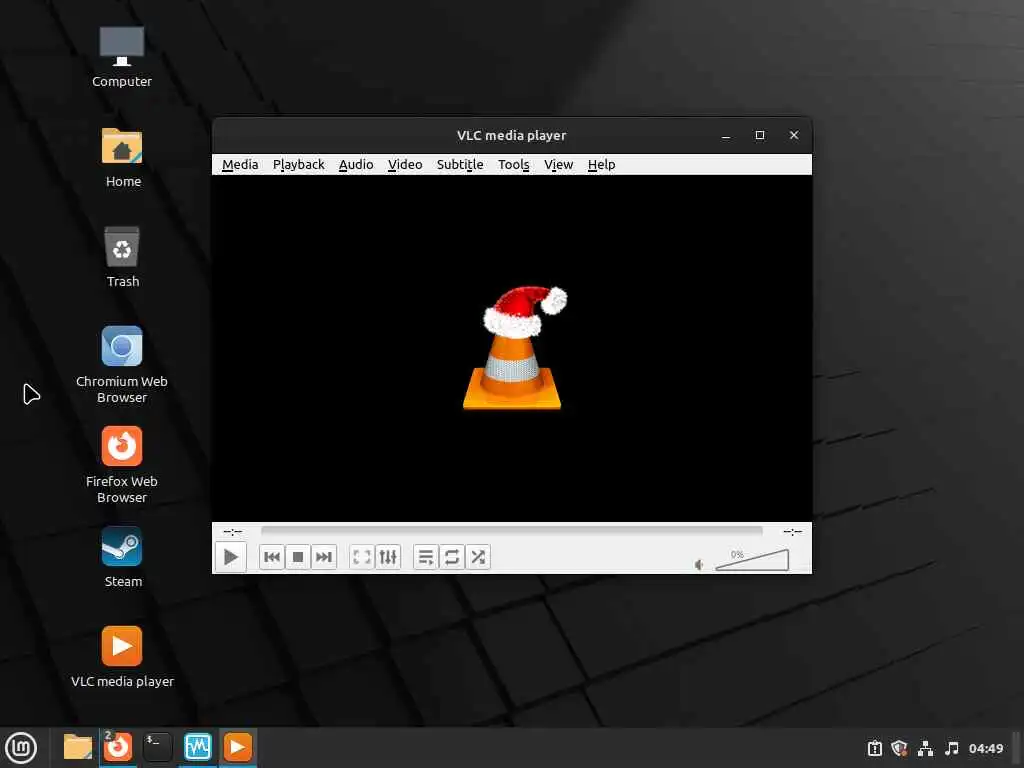Select the Chromium Web Browser desktop icon
1024x768 pixels.
click(x=122, y=365)
